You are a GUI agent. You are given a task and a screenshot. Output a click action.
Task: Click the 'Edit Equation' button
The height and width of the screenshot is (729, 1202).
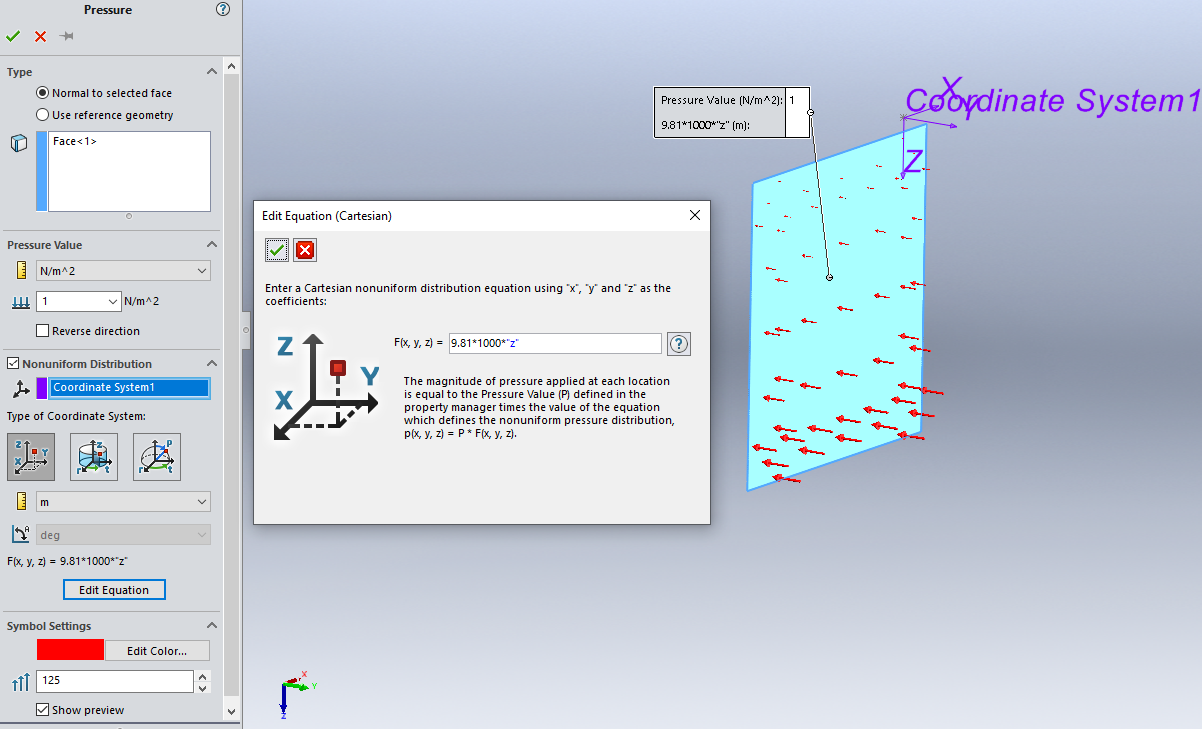pyautogui.click(x=114, y=590)
